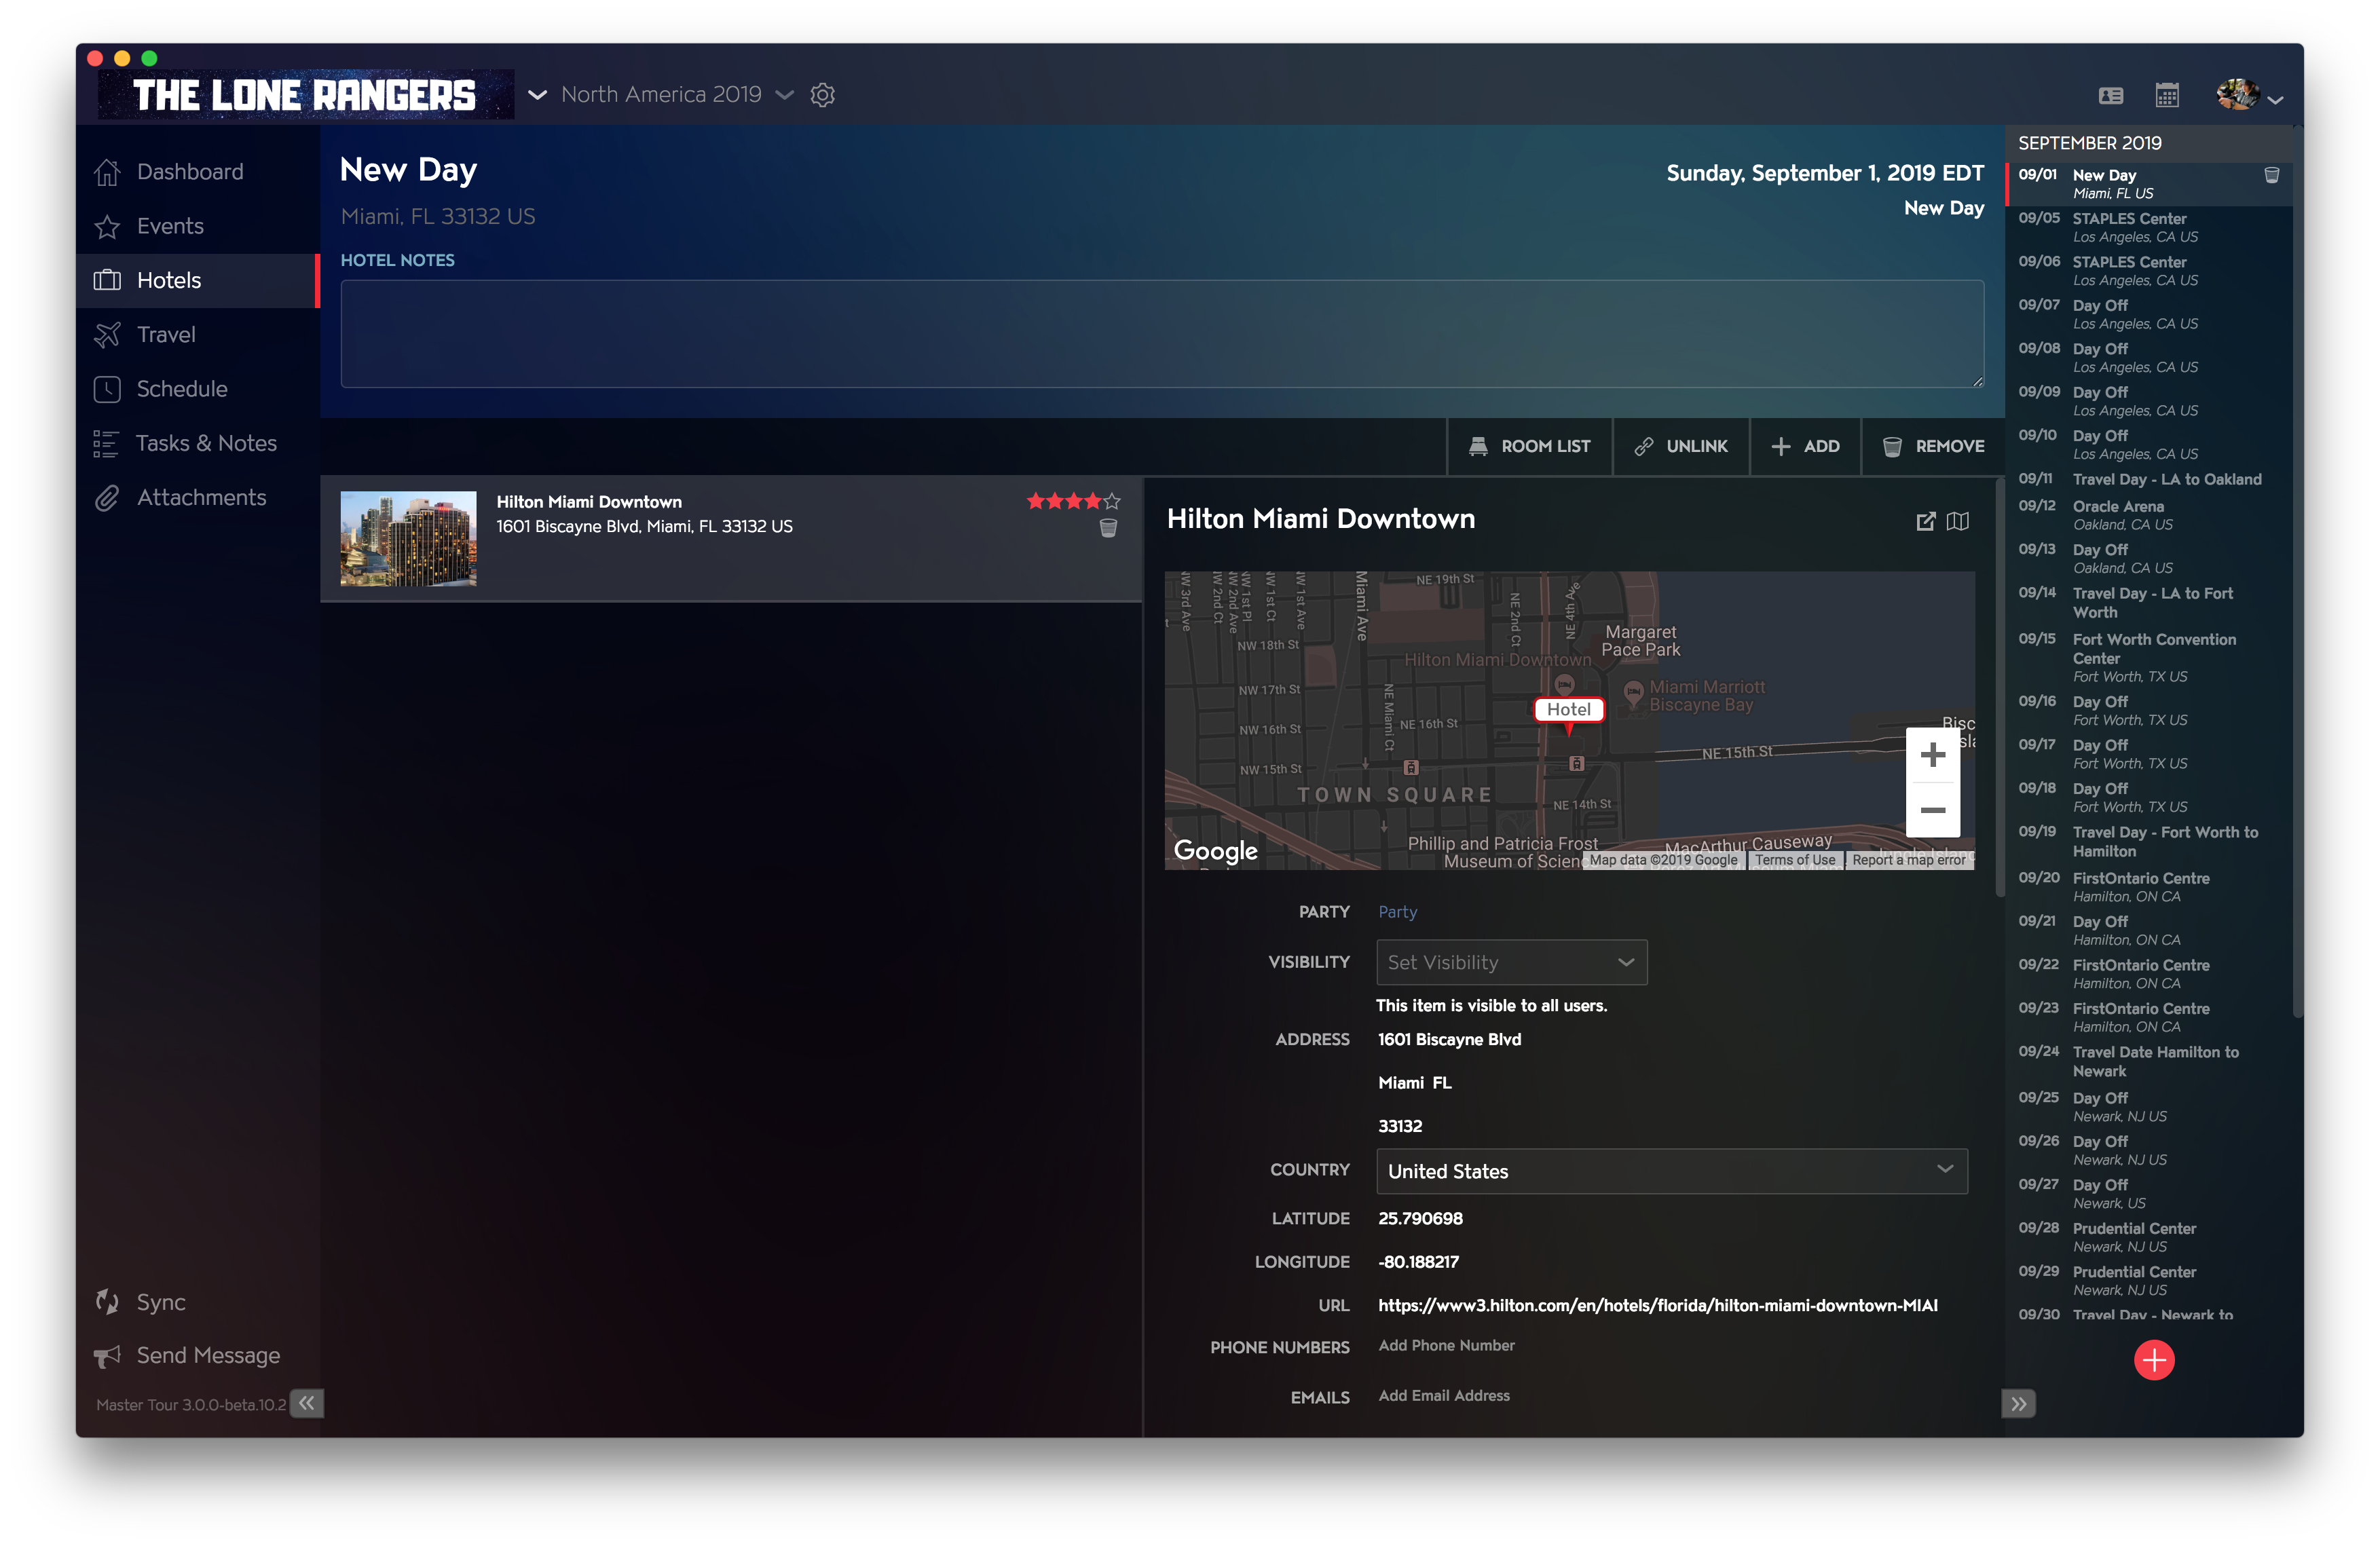Click the map view icon beside hotel name
The height and width of the screenshot is (1546, 2380).
tap(1958, 521)
